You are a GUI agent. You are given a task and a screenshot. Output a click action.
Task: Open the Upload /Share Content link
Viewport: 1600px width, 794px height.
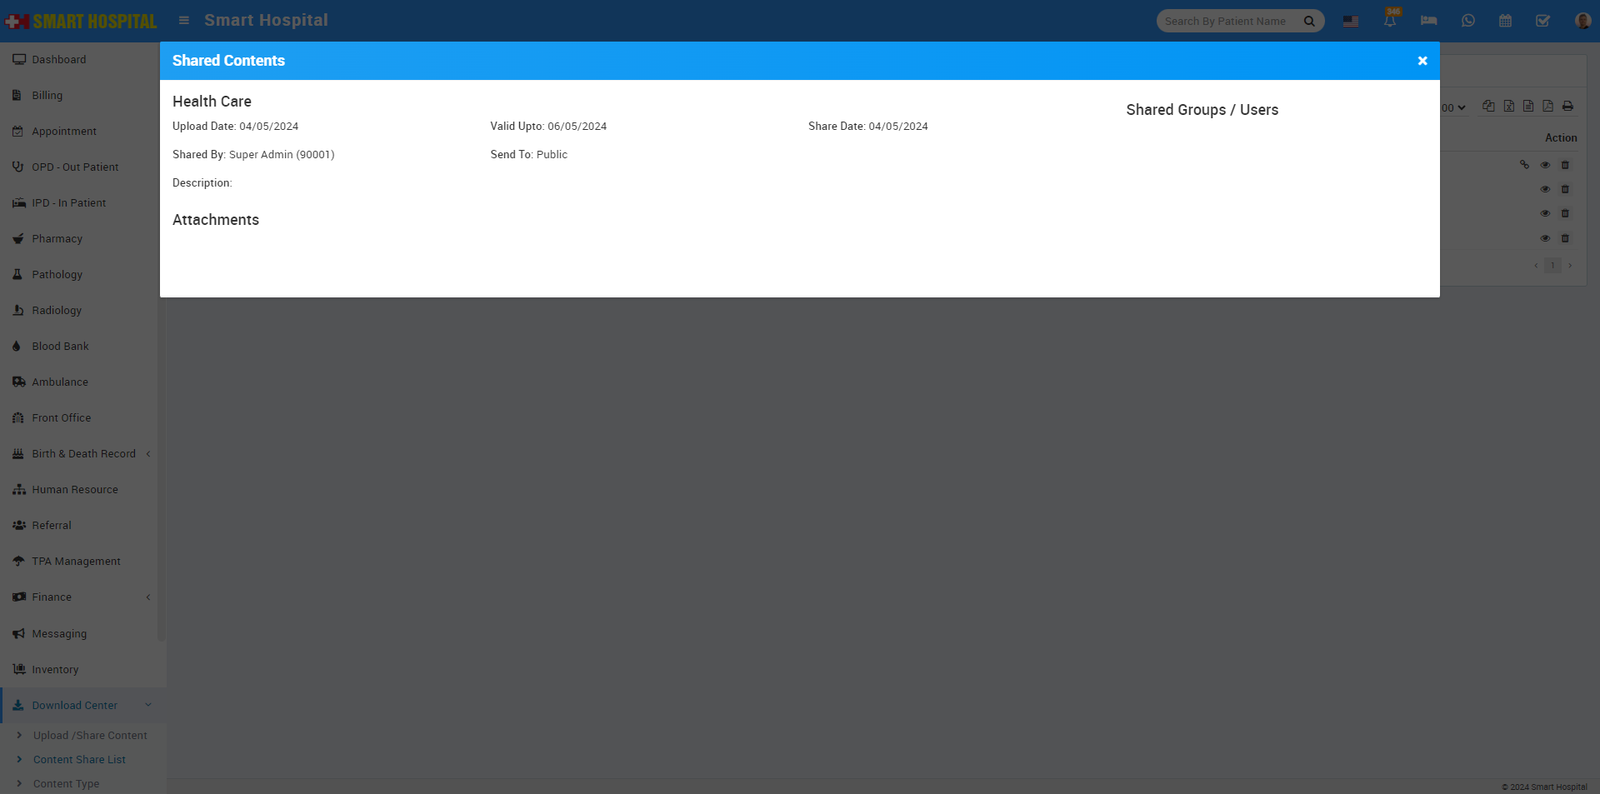click(90, 735)
